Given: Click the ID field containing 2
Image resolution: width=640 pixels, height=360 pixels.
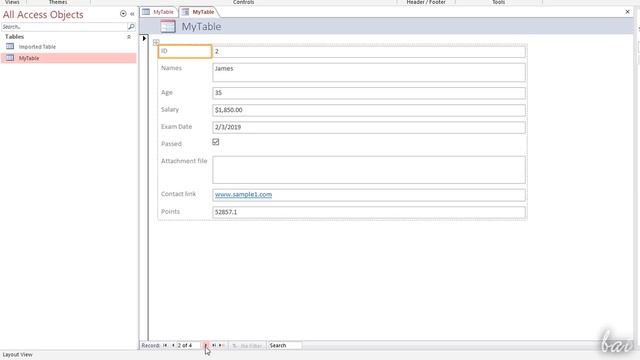Looking at the screenshot, I should pos(369,51).
